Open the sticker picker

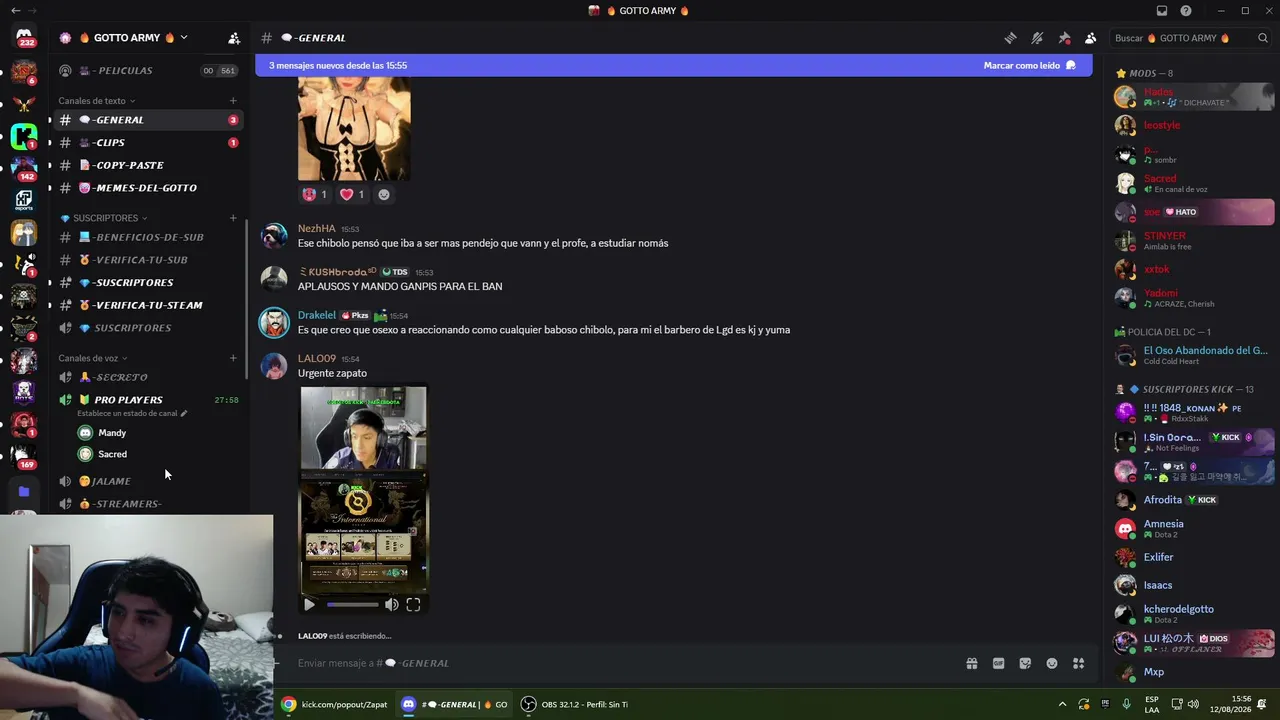point(1025,663)
